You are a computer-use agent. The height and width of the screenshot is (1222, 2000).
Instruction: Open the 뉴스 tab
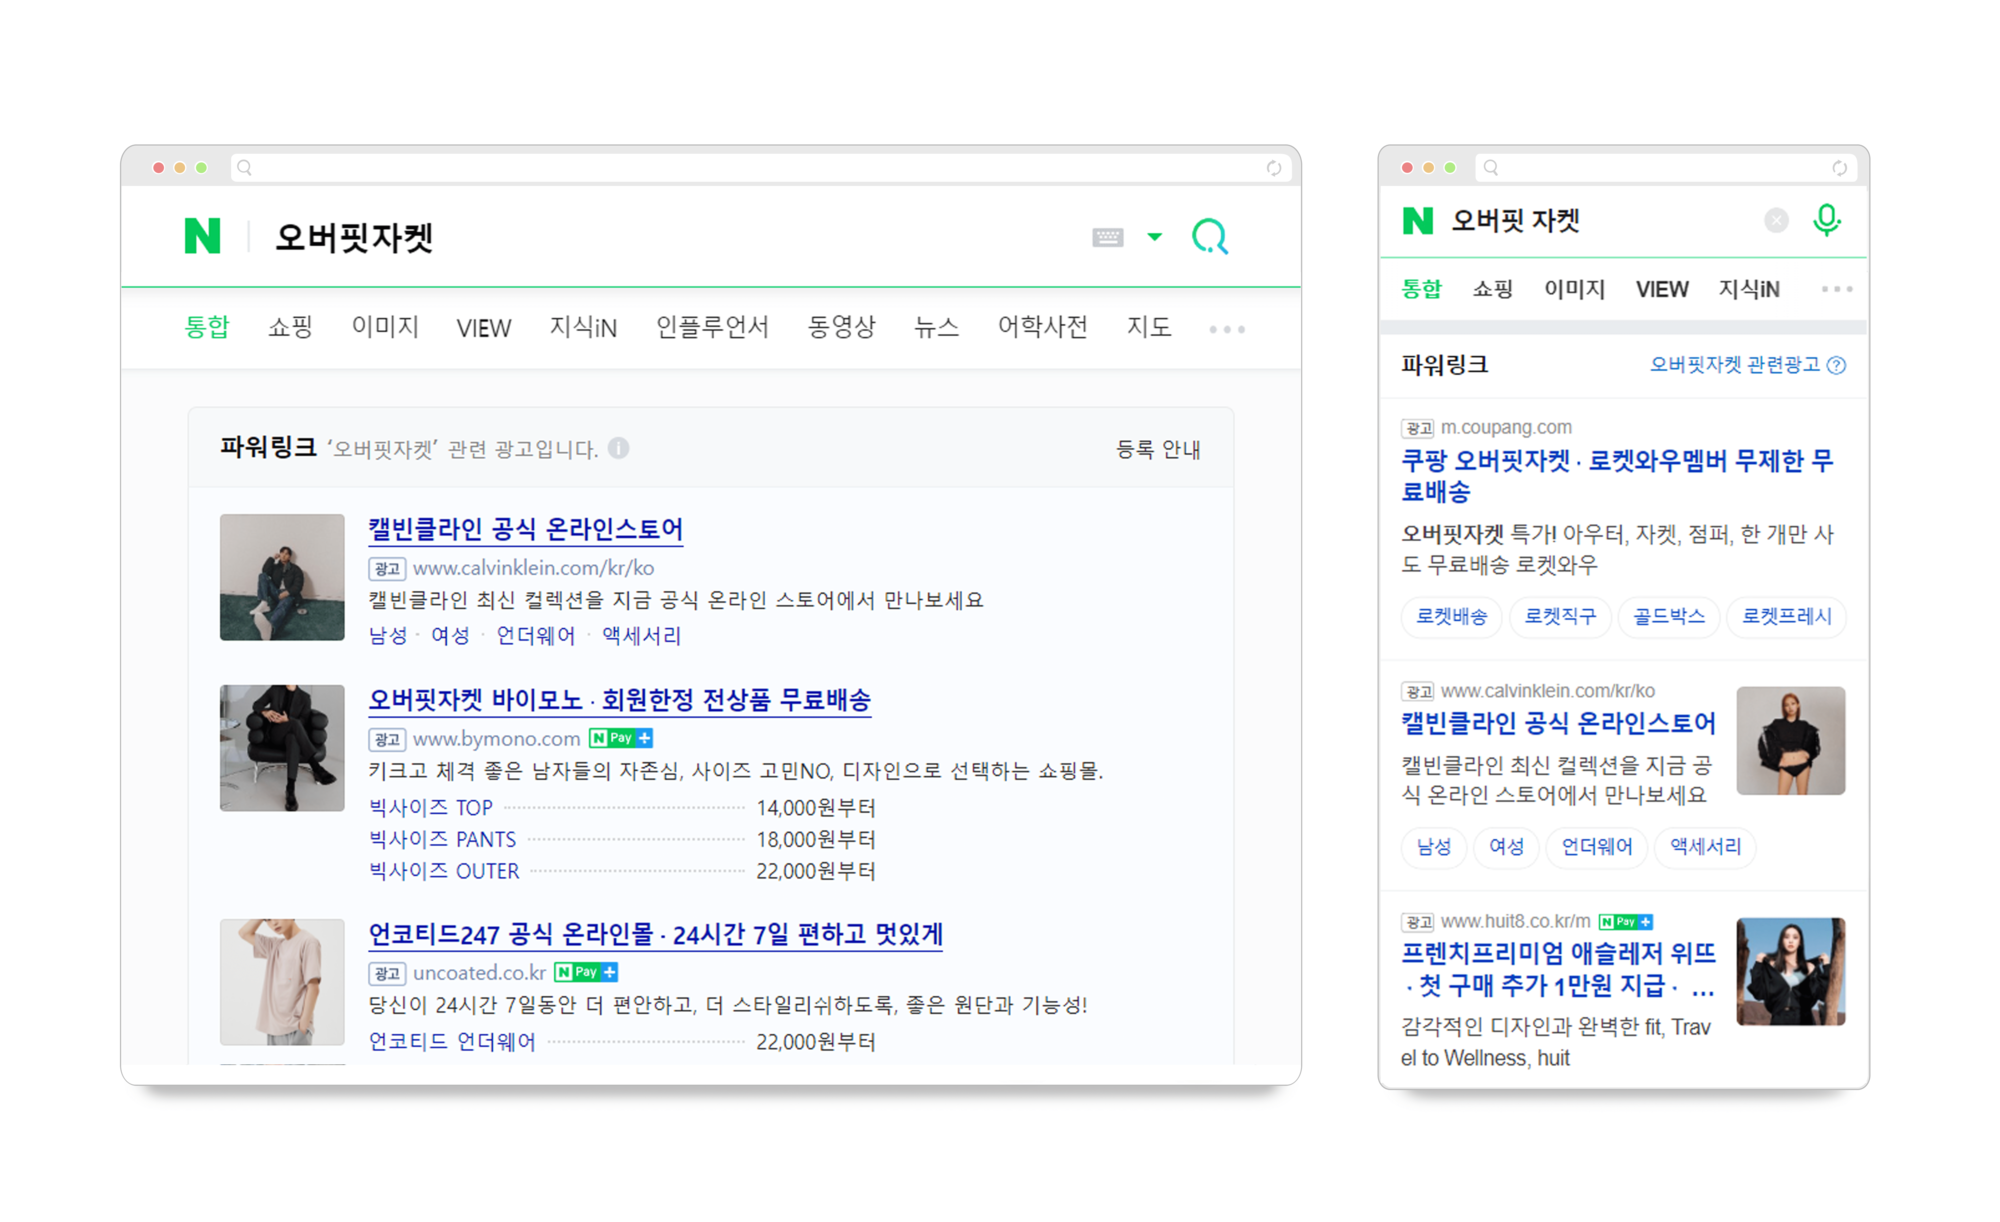tap(936, 327)
